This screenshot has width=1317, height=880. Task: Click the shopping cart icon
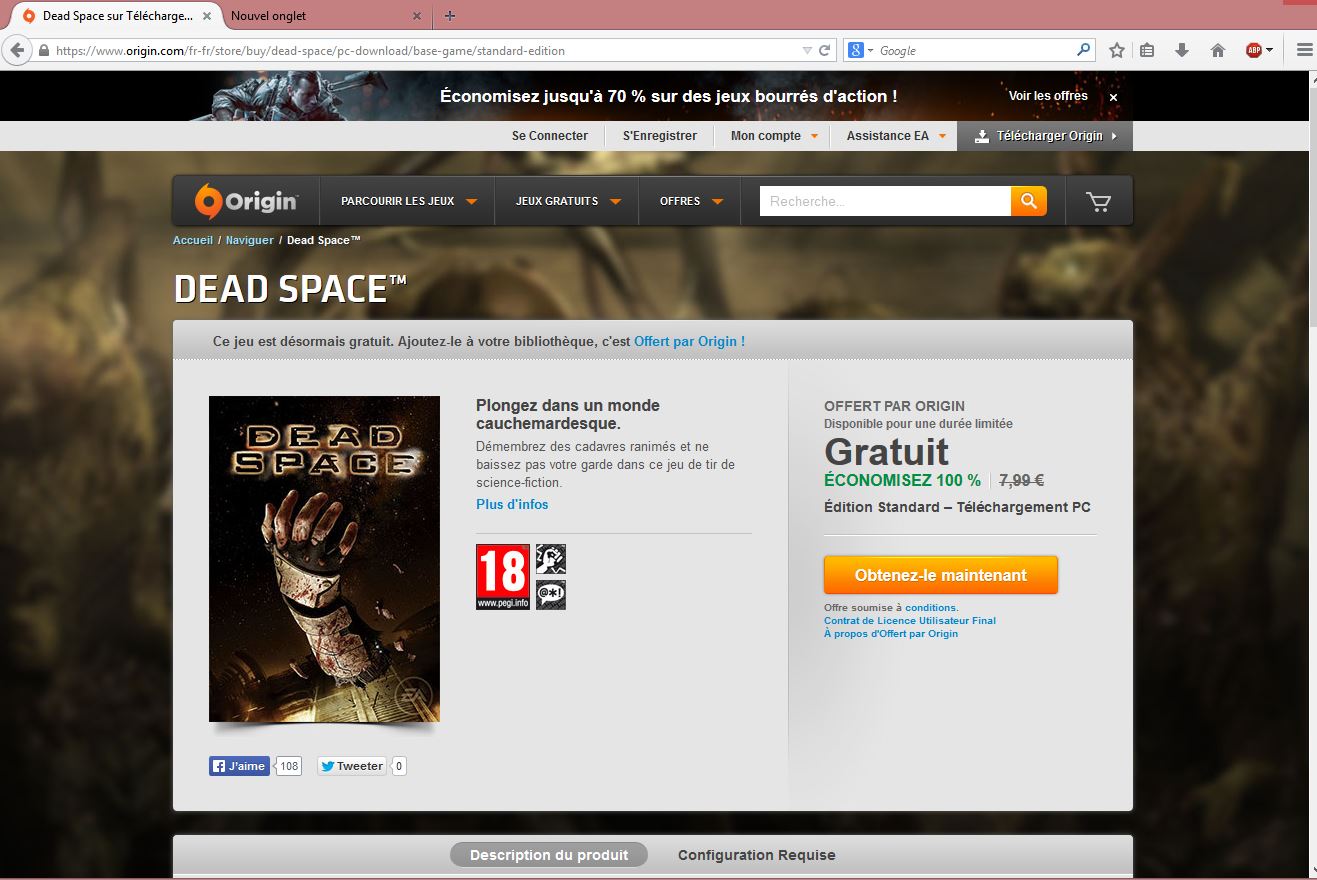point(1098,202)
